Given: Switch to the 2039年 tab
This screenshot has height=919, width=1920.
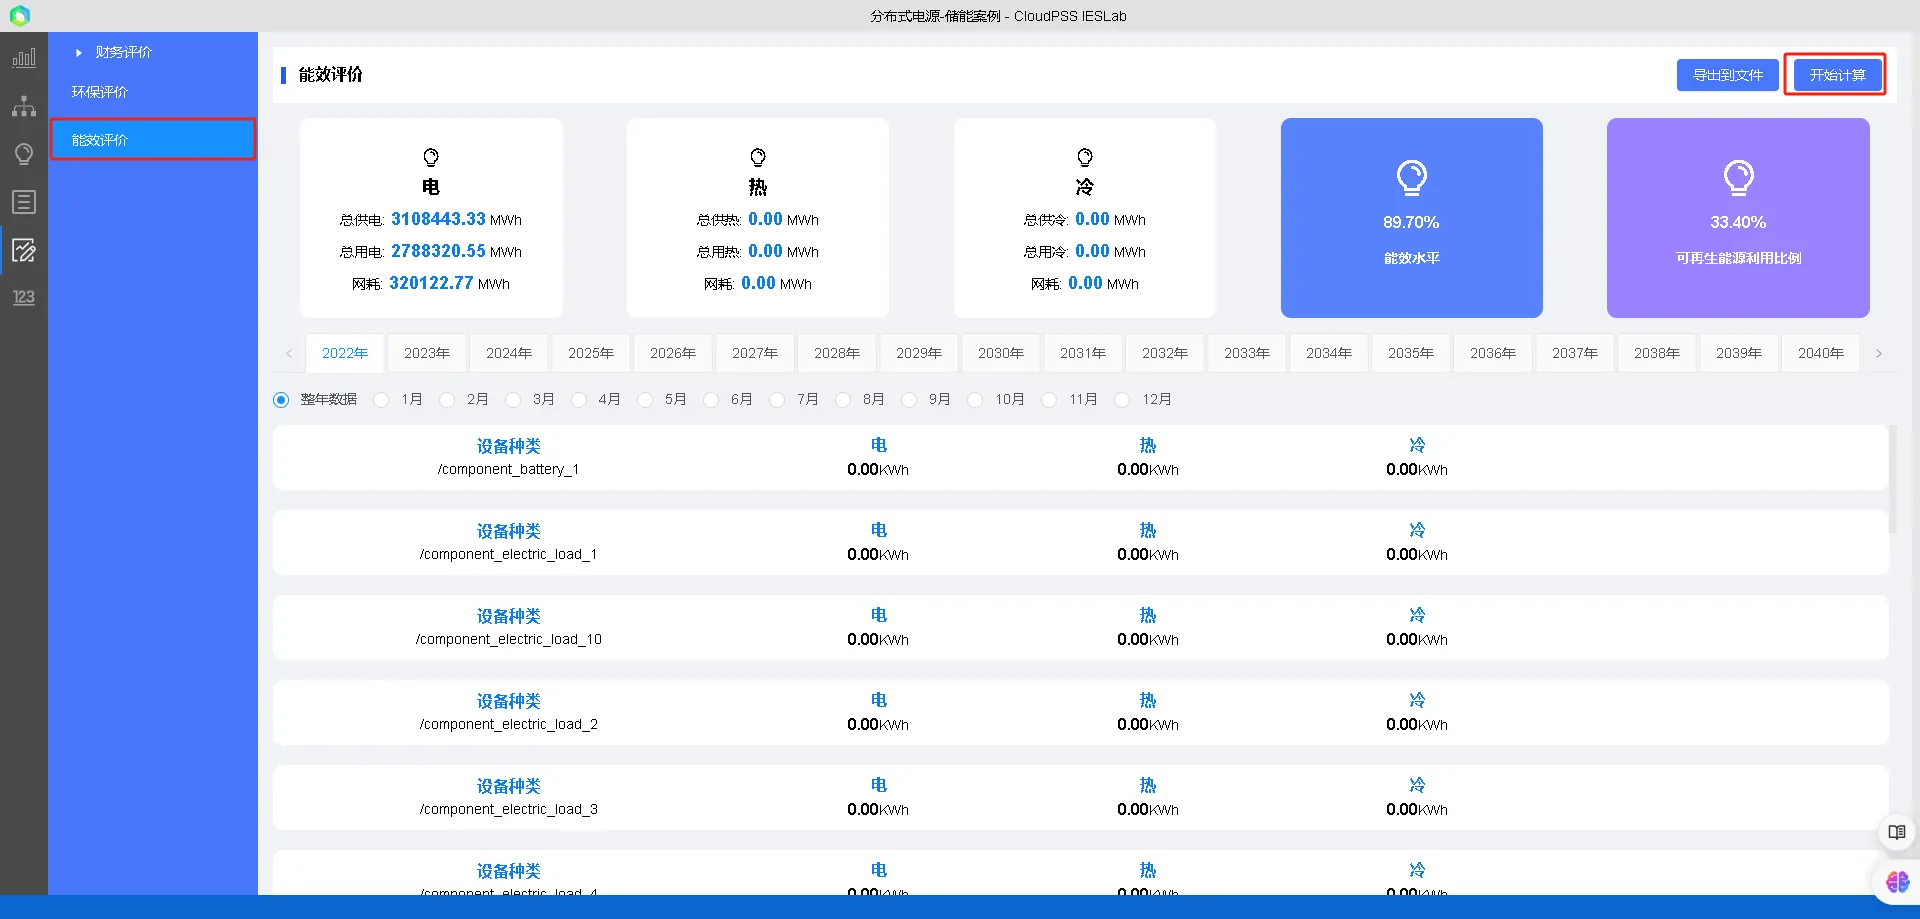Looking at the screenshot, I should (1739, 353).
